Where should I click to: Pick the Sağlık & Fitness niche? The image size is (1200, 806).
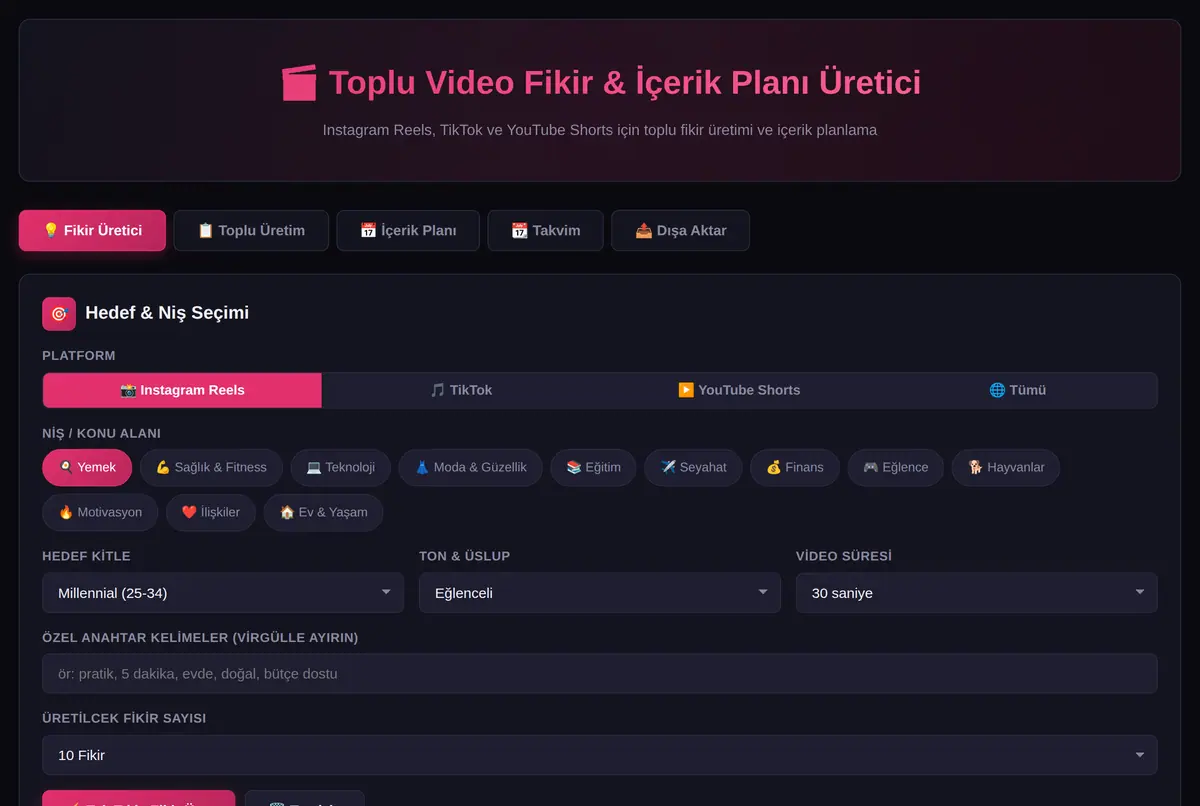(211, 467)
